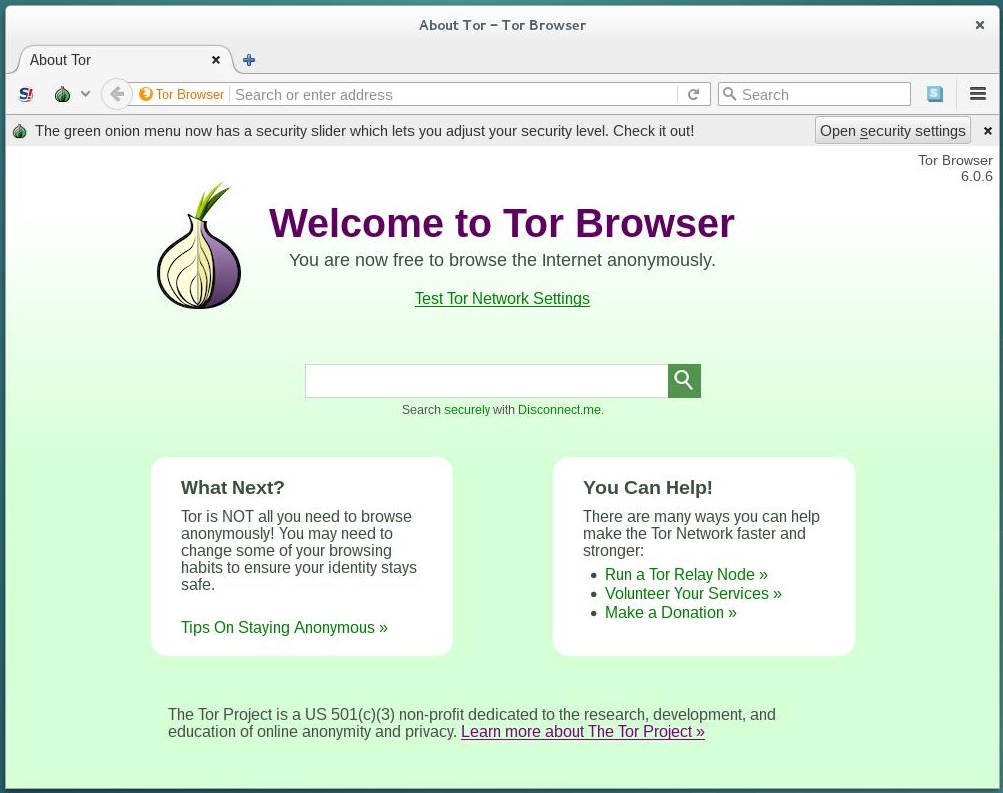This screenshot has height=793, width=1003.
Task: Click the Tor Browser identity label in address bar
Action: (x=182, y=95)
